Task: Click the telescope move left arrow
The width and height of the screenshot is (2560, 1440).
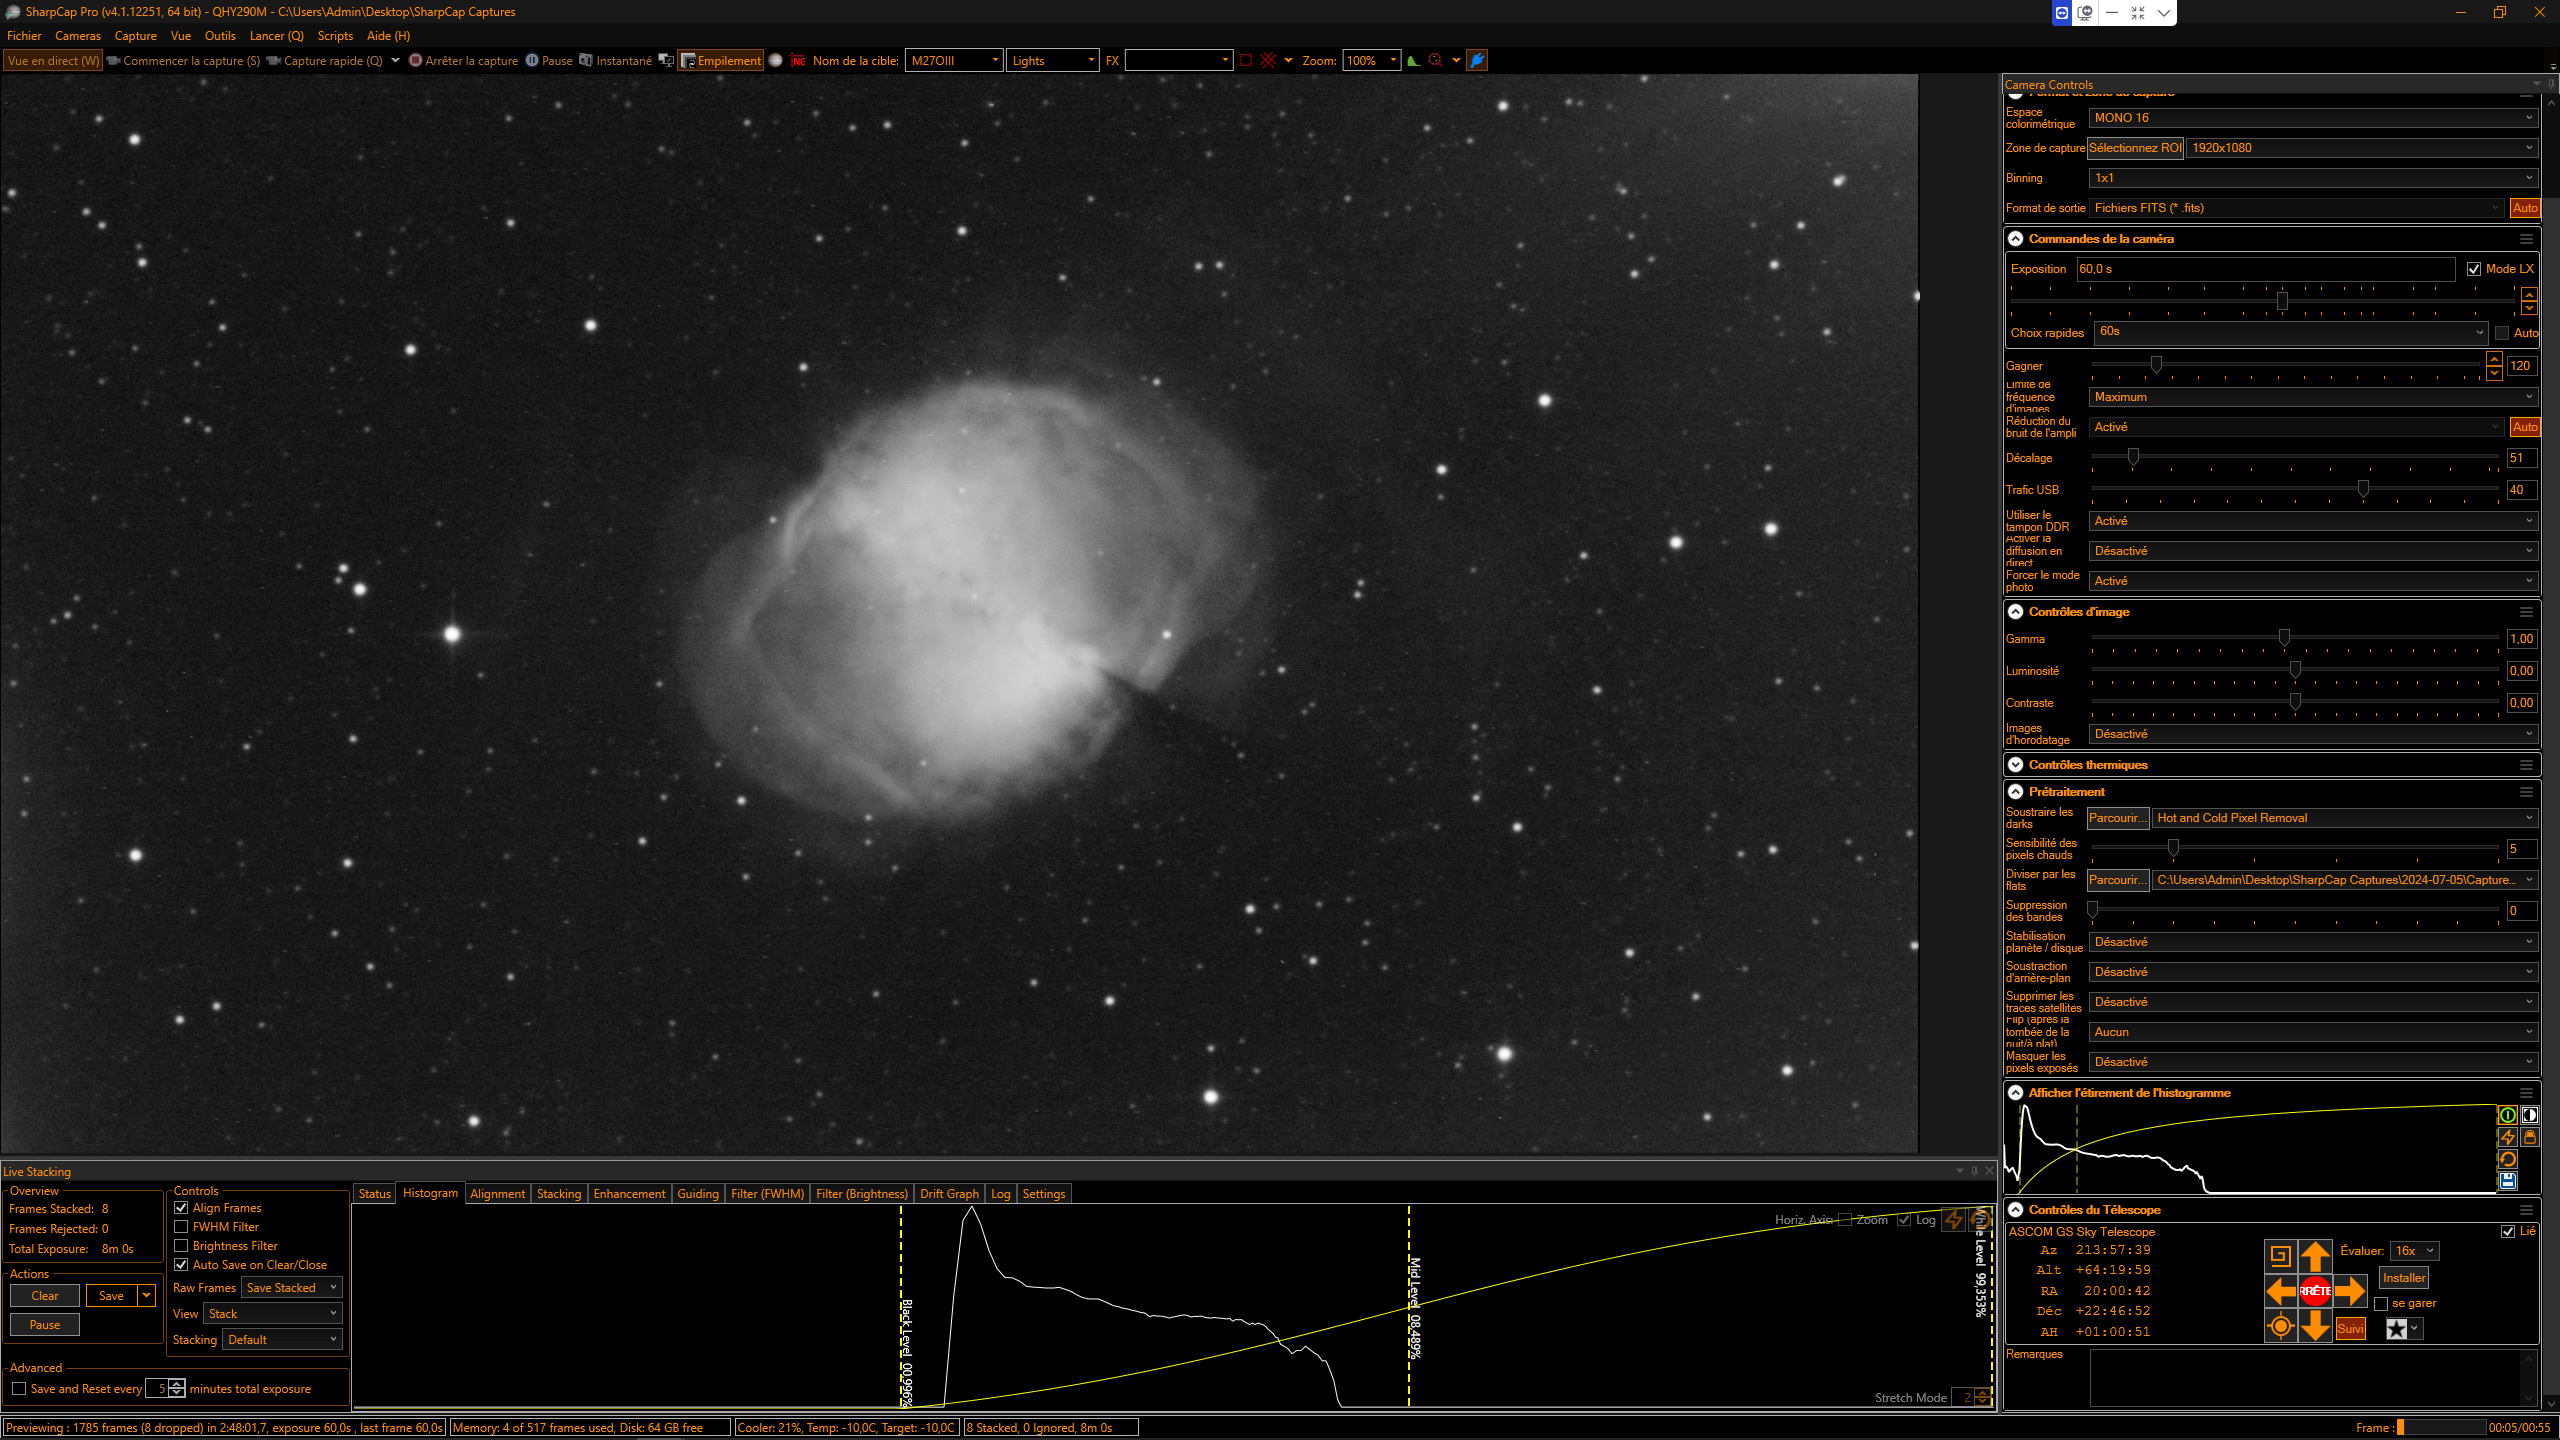Action: click(x=2281, y=1291)
